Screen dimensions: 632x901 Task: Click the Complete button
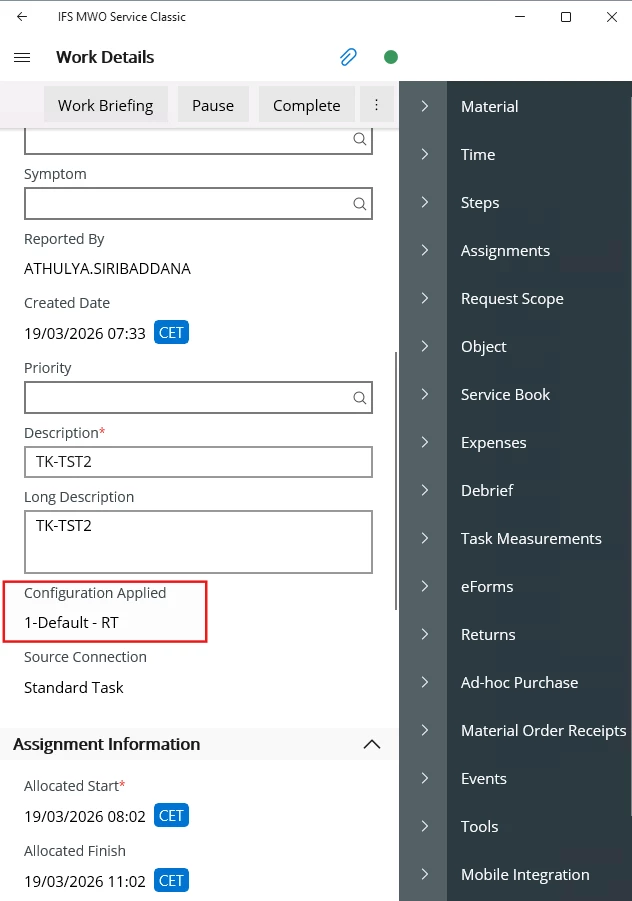[x=306, y=105]
